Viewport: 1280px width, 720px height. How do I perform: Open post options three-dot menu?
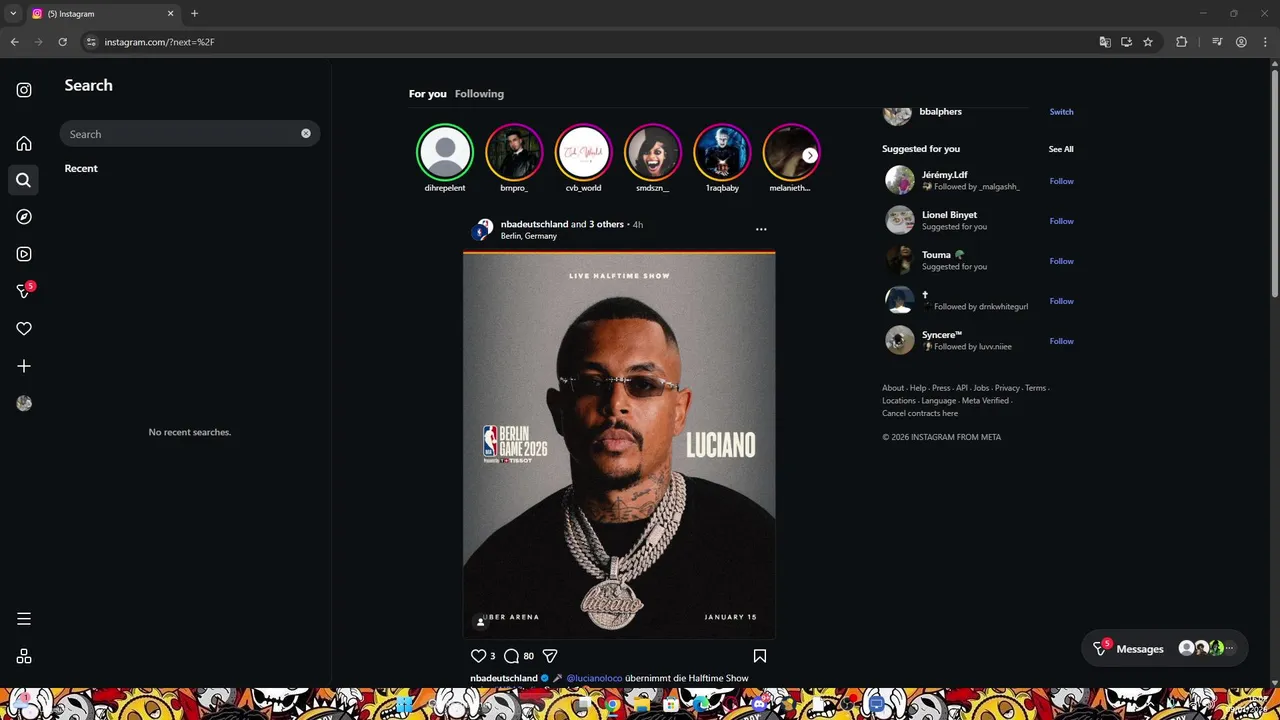pos(761,229)
